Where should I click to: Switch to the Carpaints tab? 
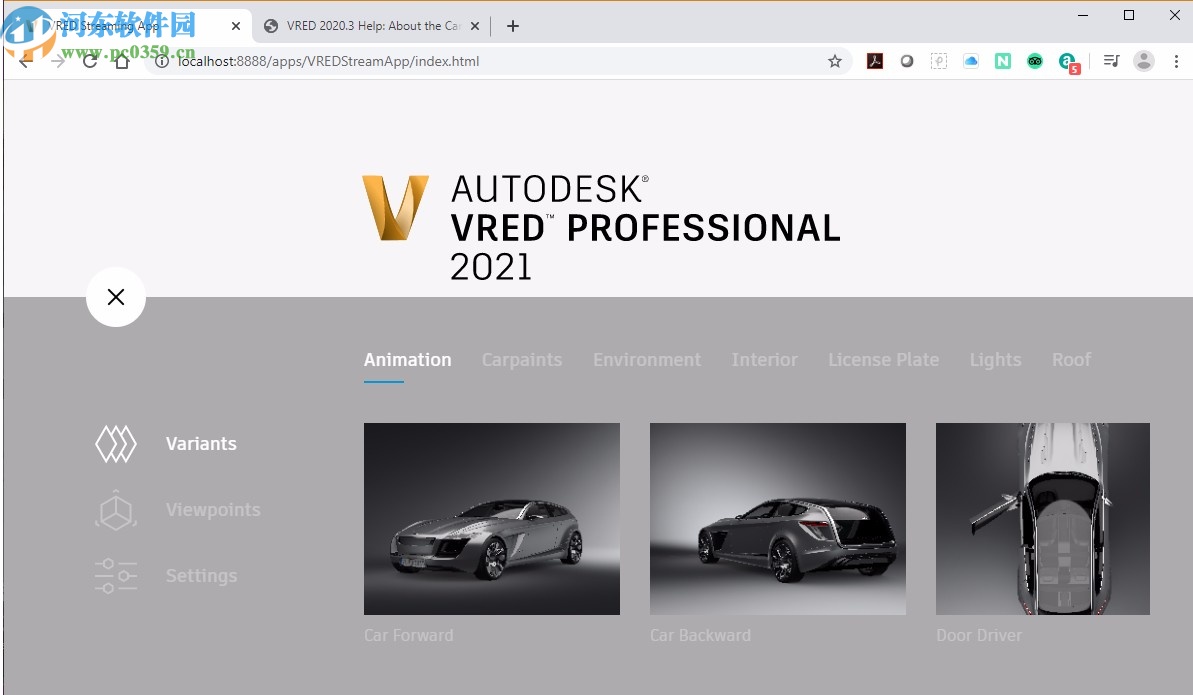522,359
